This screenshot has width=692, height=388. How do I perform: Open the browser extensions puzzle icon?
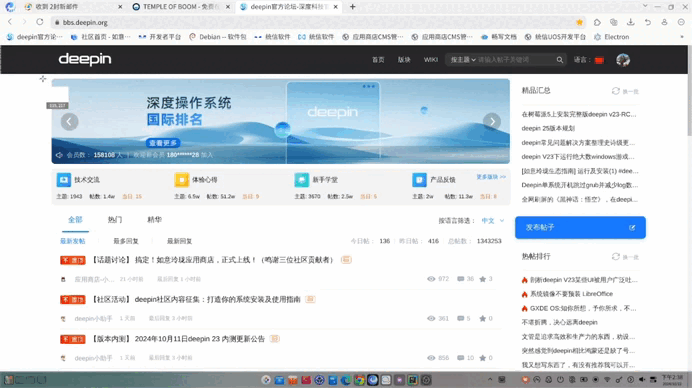597,22
